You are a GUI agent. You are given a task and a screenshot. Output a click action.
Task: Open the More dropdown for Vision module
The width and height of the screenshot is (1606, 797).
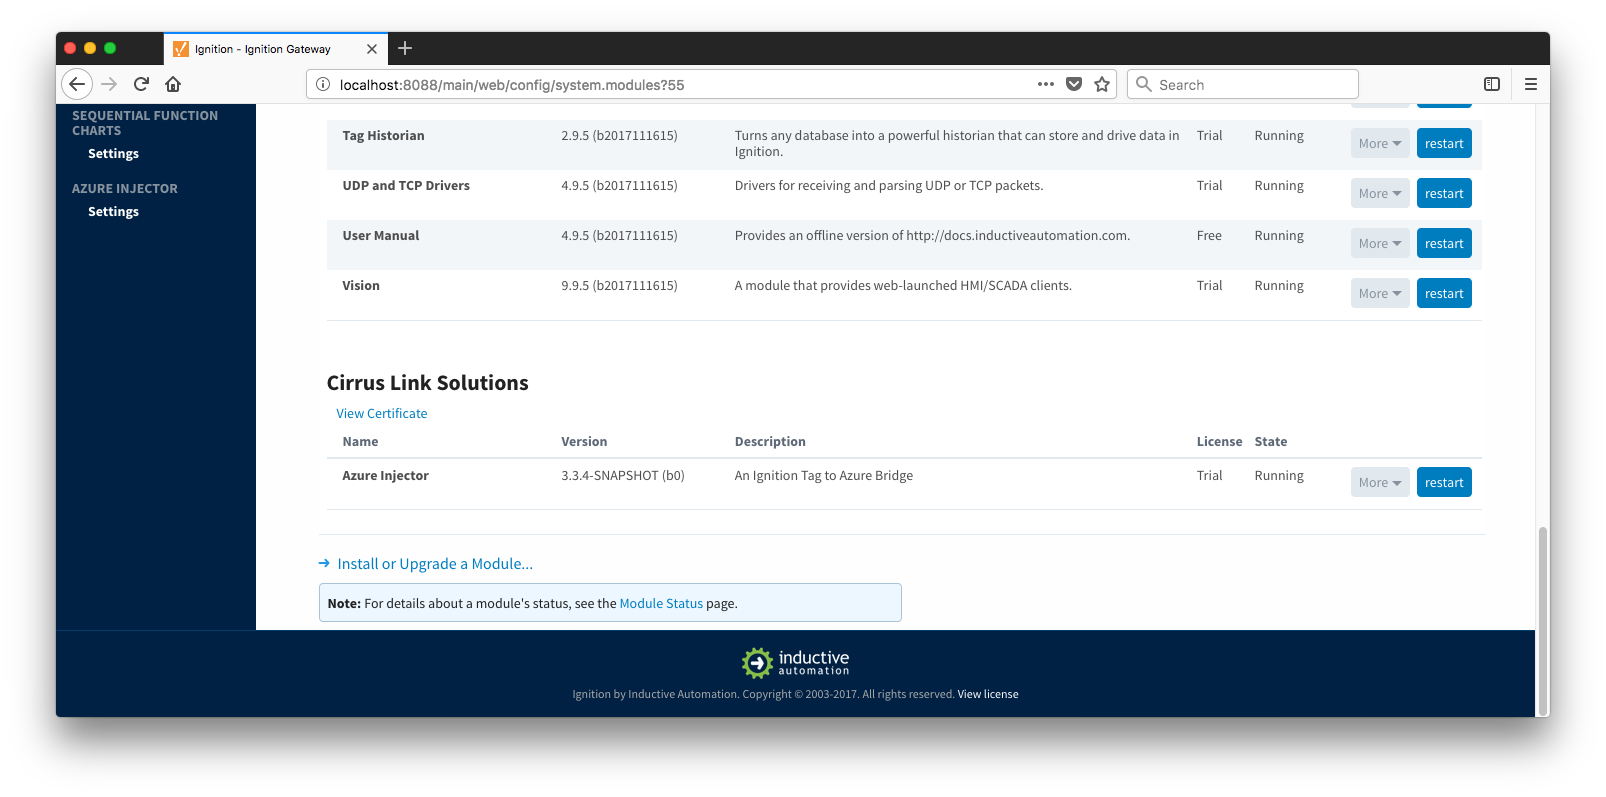(x=1379, y=293)
